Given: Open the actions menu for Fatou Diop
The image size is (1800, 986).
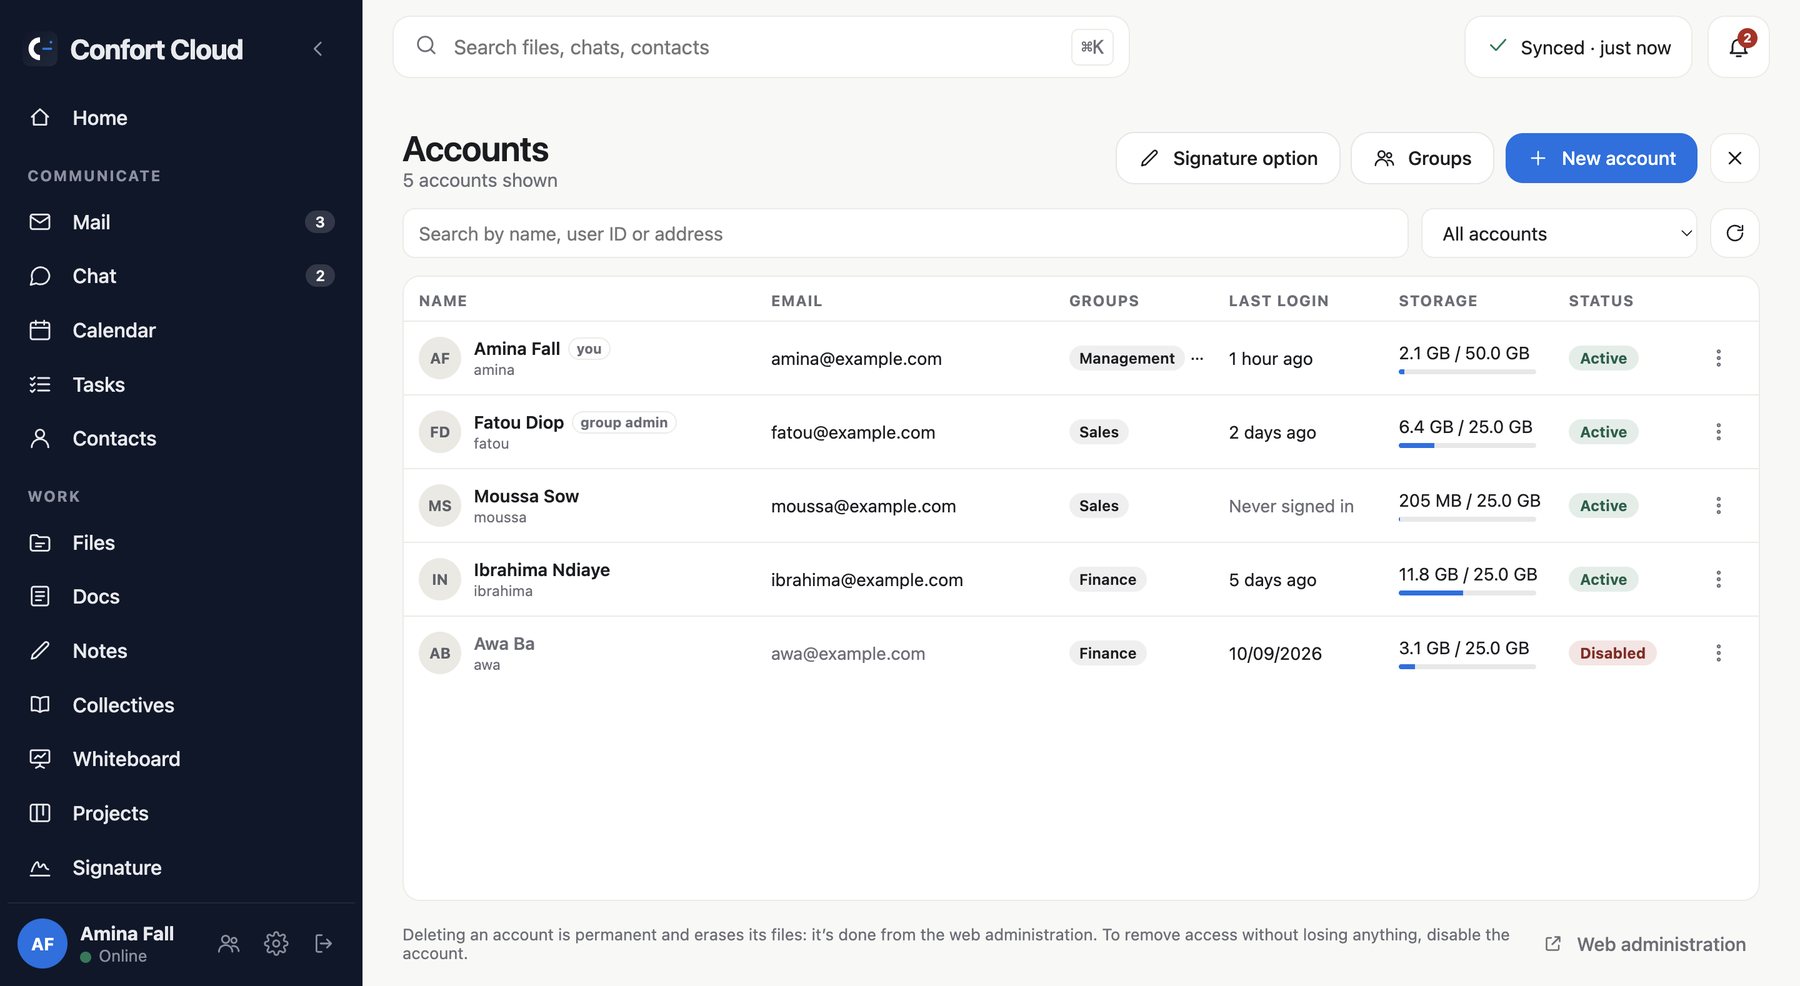Looking at the screenshot, I should tap(1718, 432).
